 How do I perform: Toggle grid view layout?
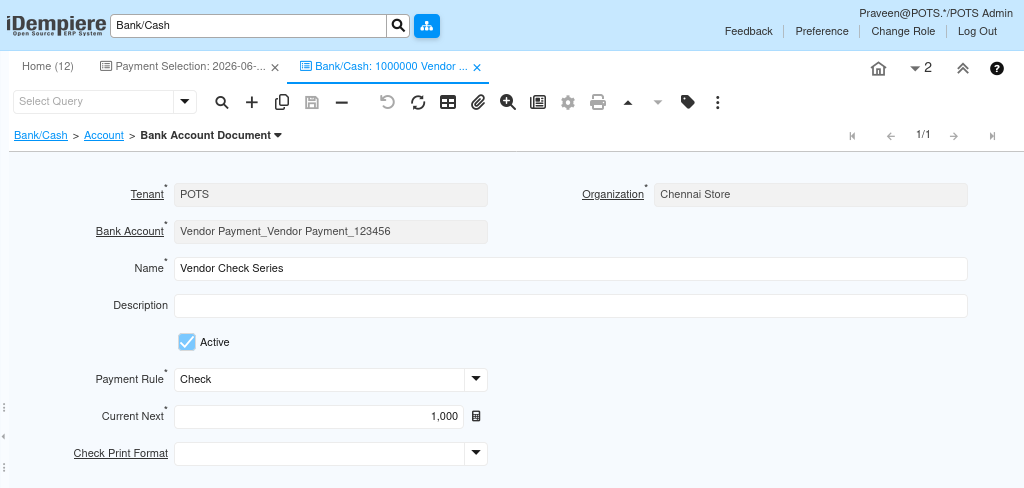(448, 102)
